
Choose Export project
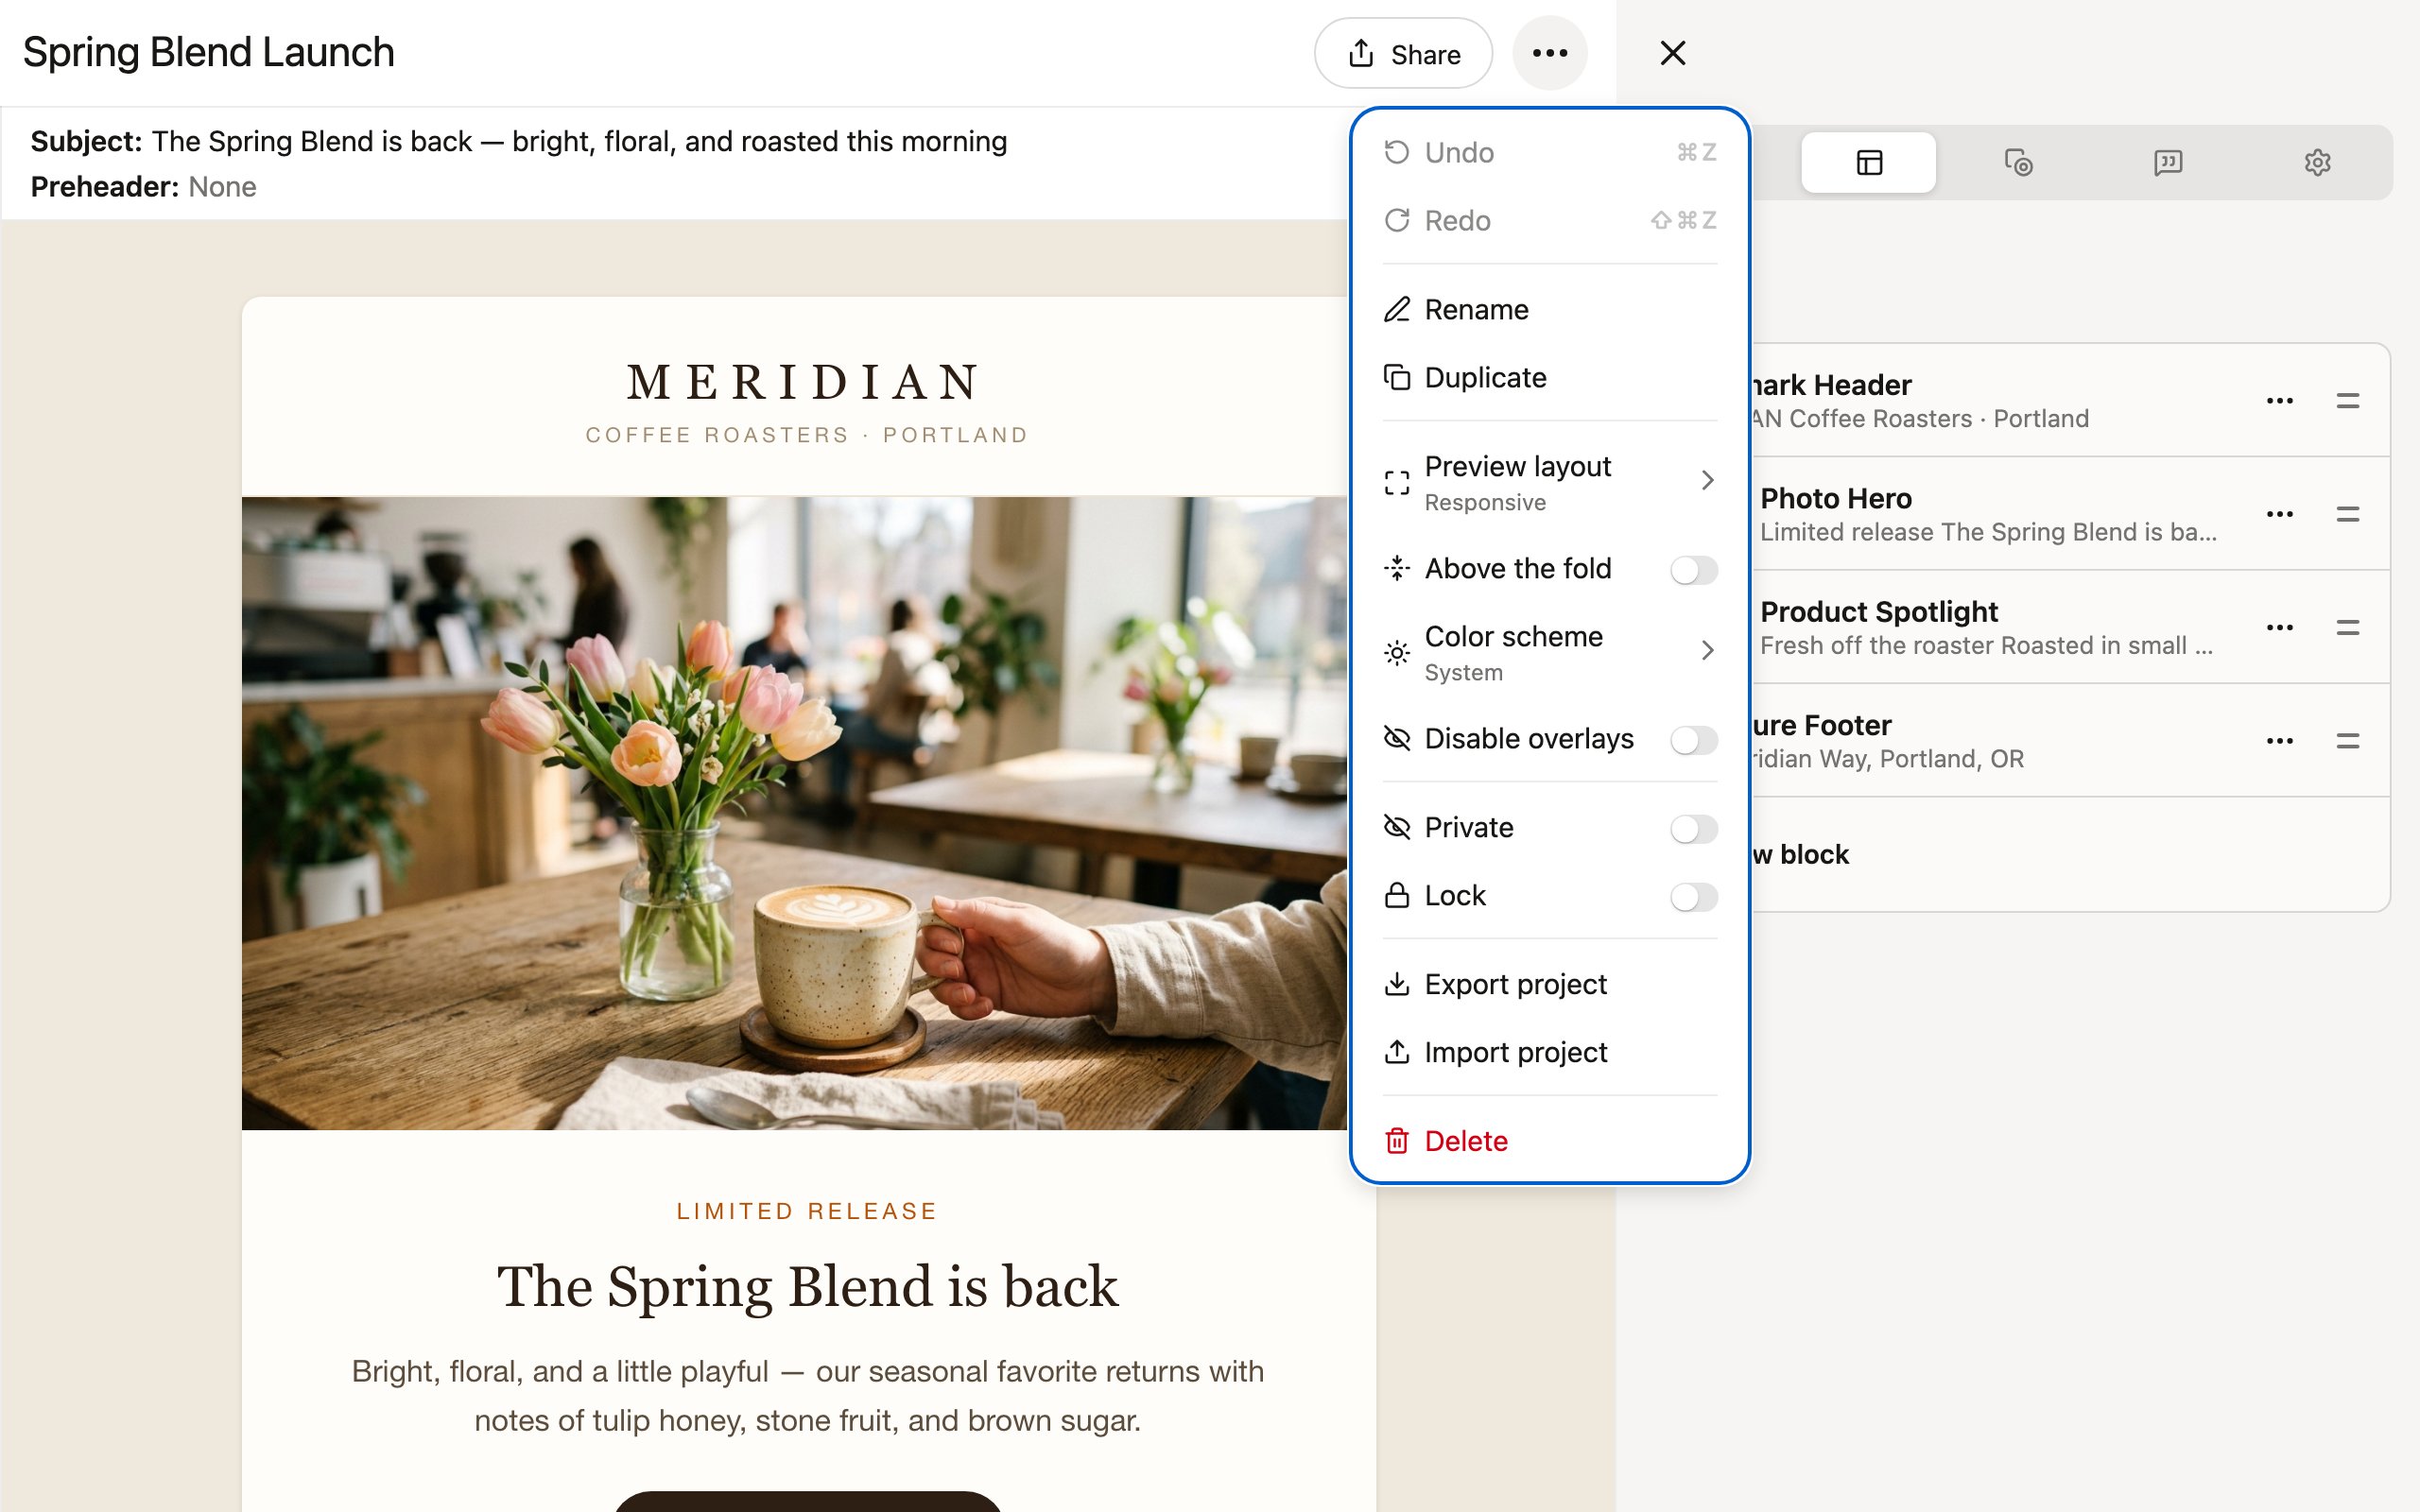[x=1549, y=984]
